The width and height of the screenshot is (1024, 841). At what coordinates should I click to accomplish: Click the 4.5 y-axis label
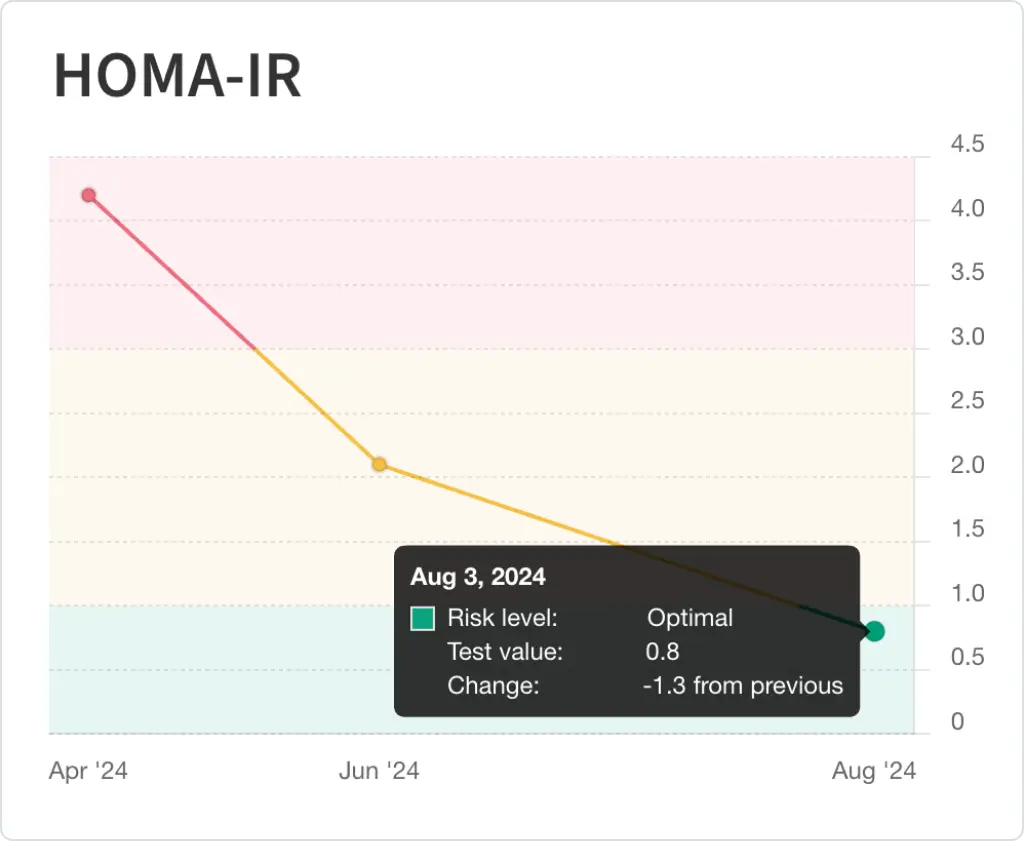[967, 144]
